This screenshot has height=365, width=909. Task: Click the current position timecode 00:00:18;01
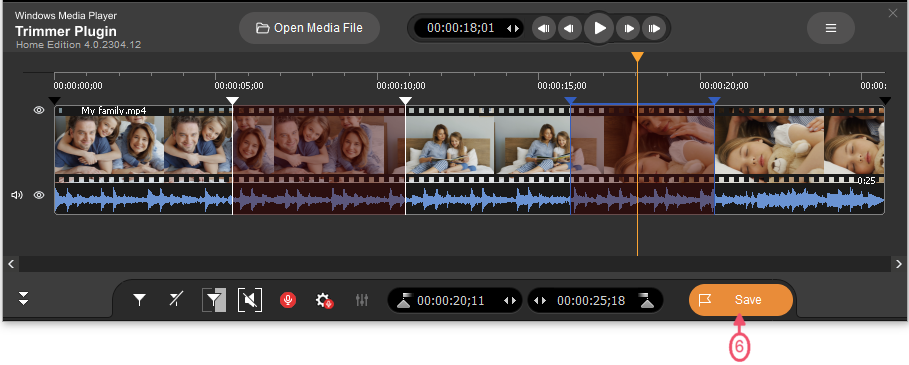click(x=461, y=28)
